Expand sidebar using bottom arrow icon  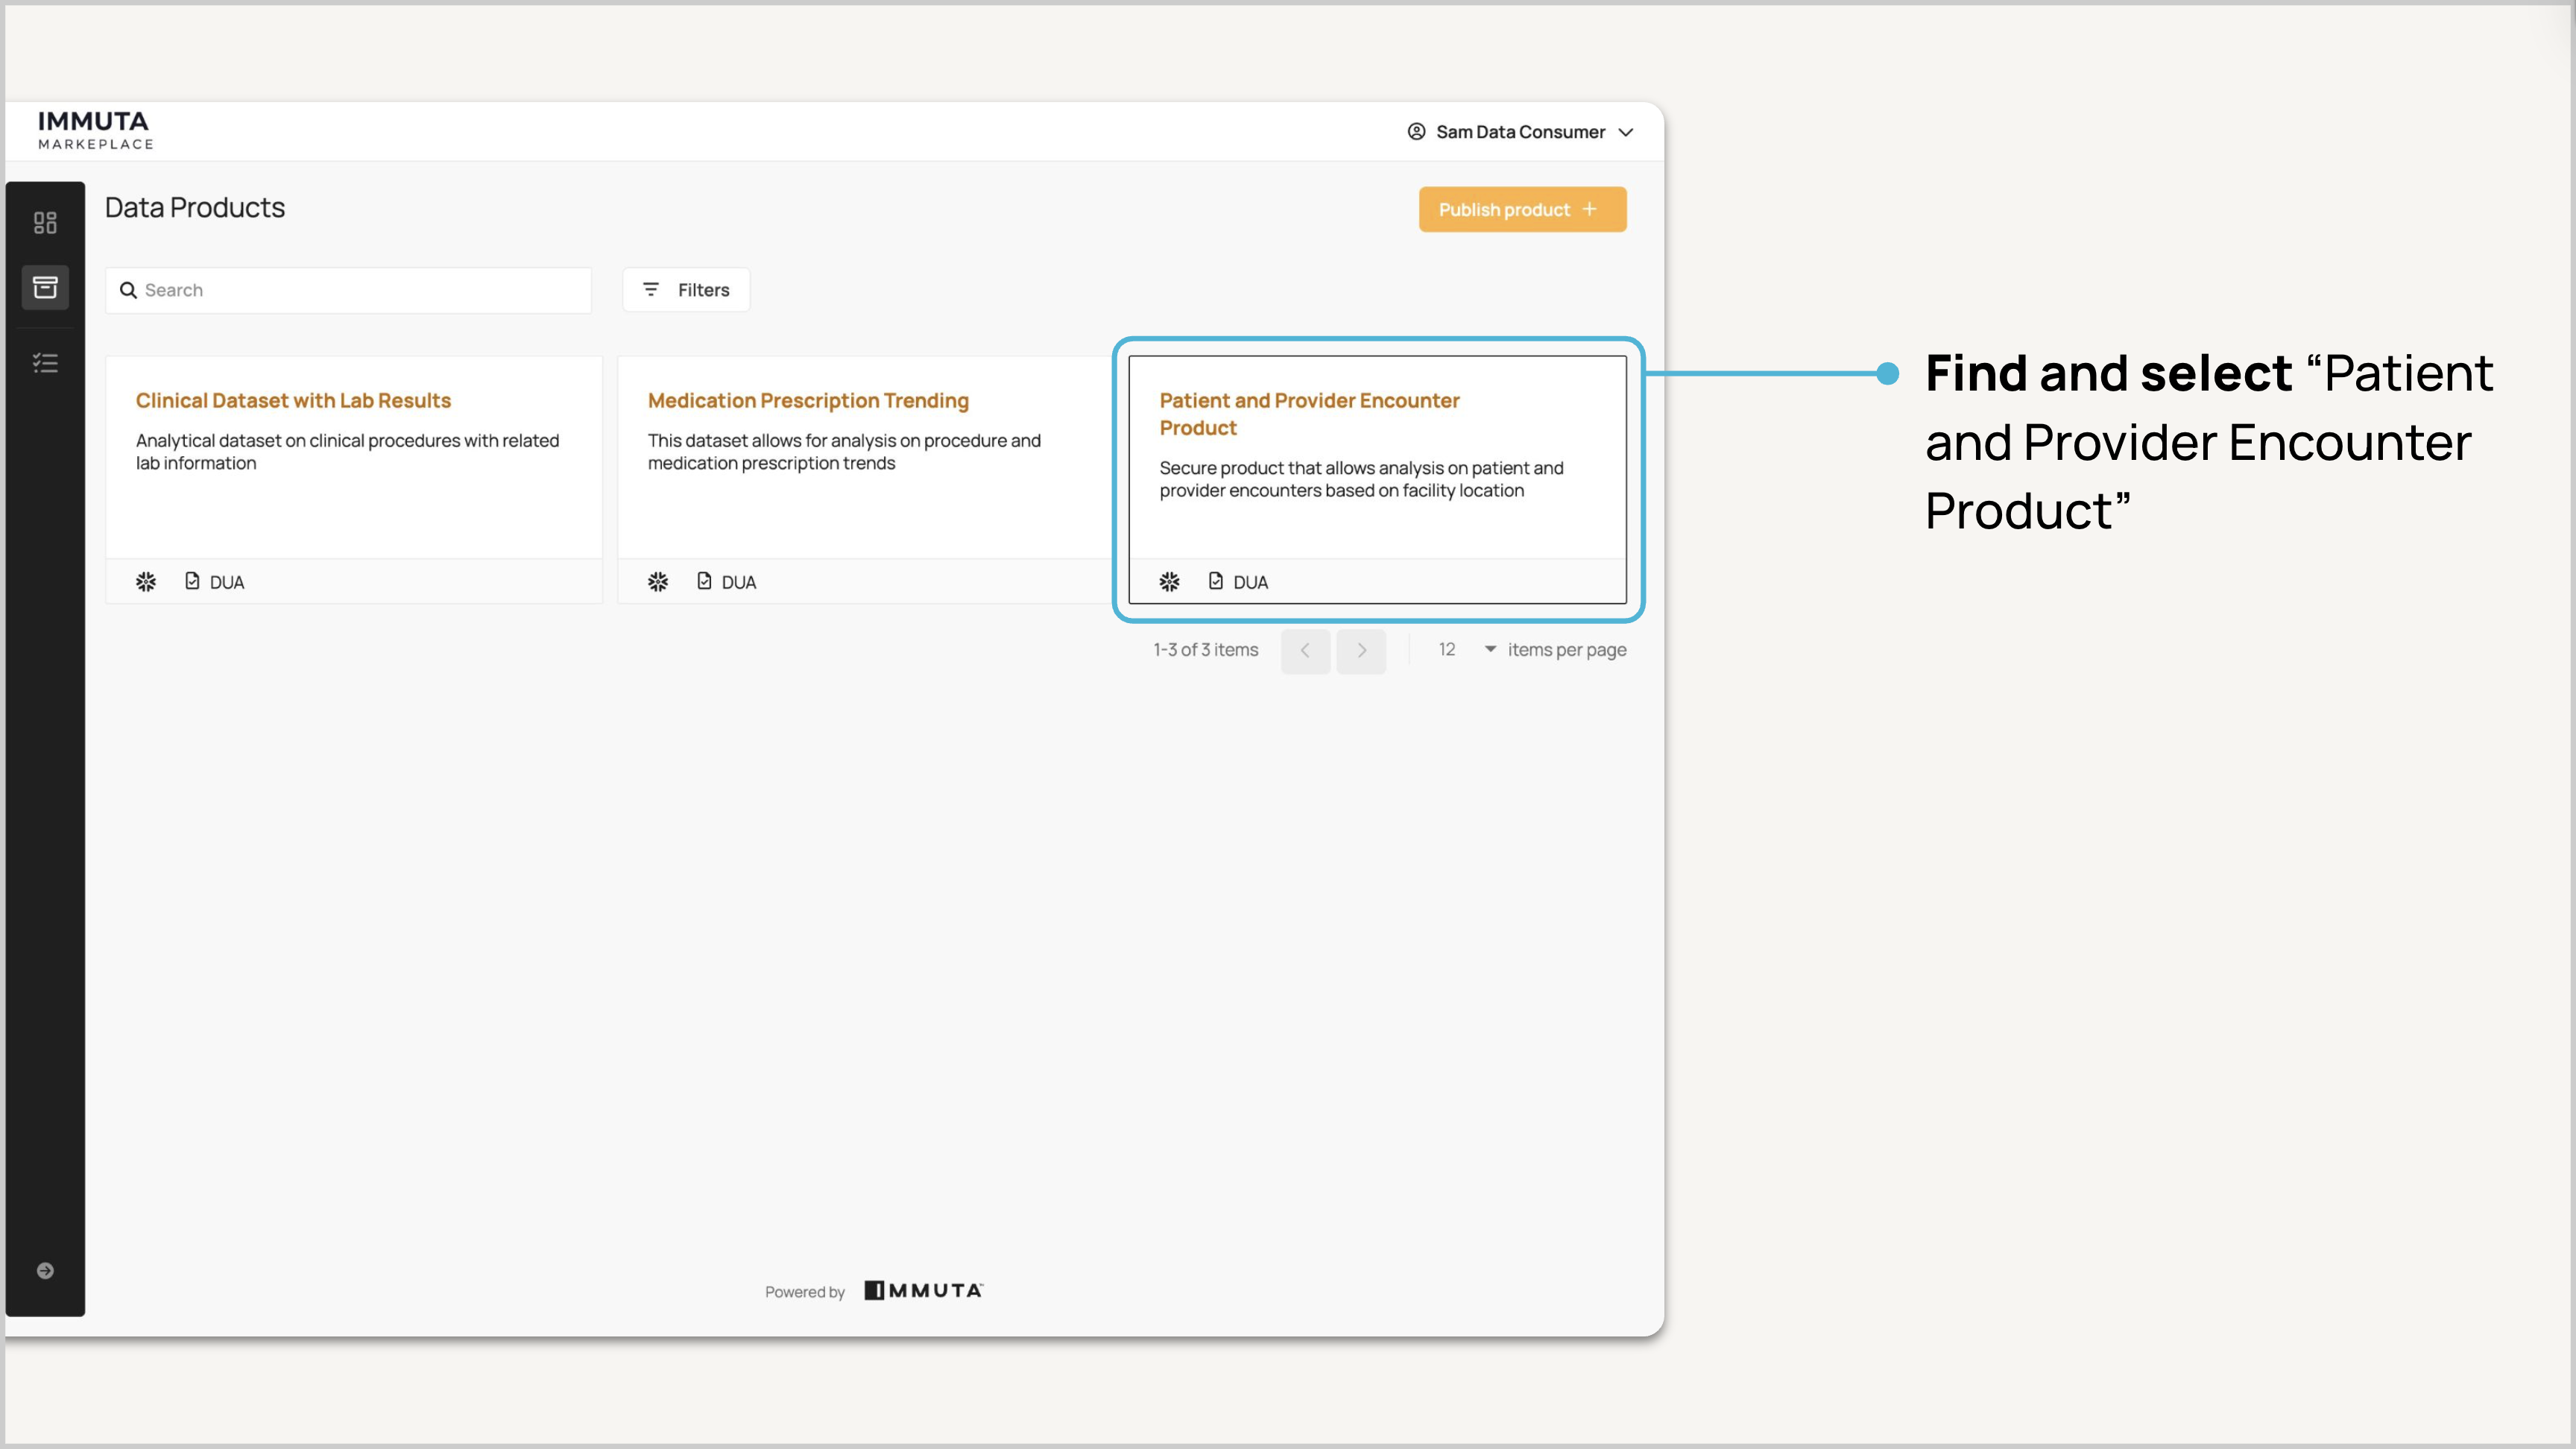click(45, 1270)
